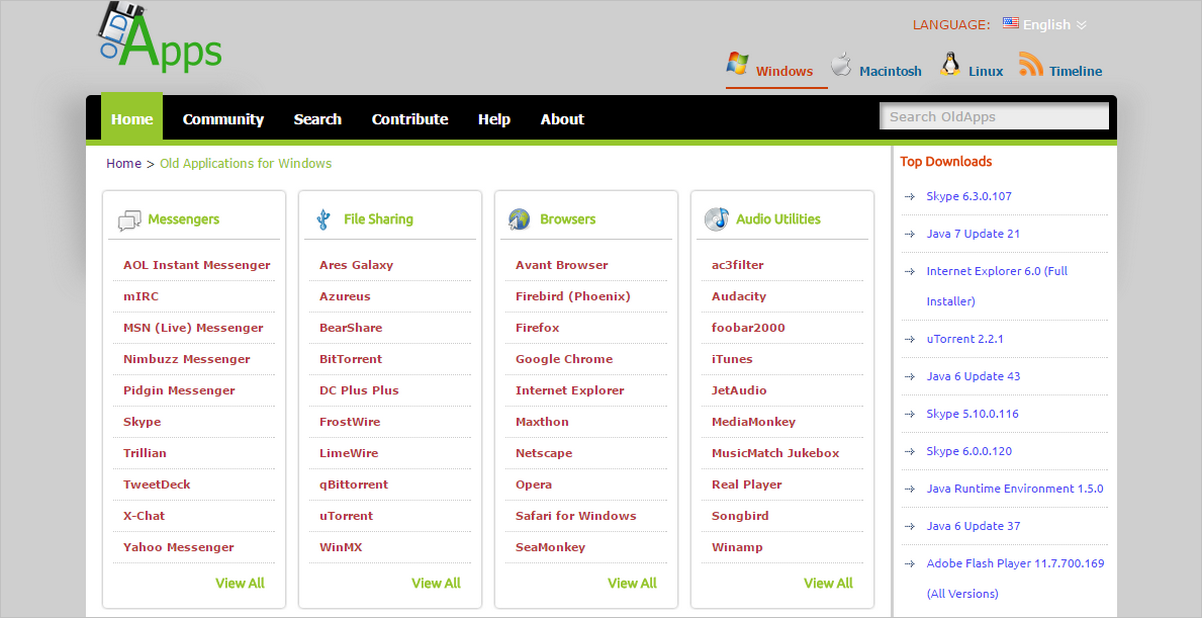
Task: Open Firefox in Browsers list
Action: coord(537,328)
